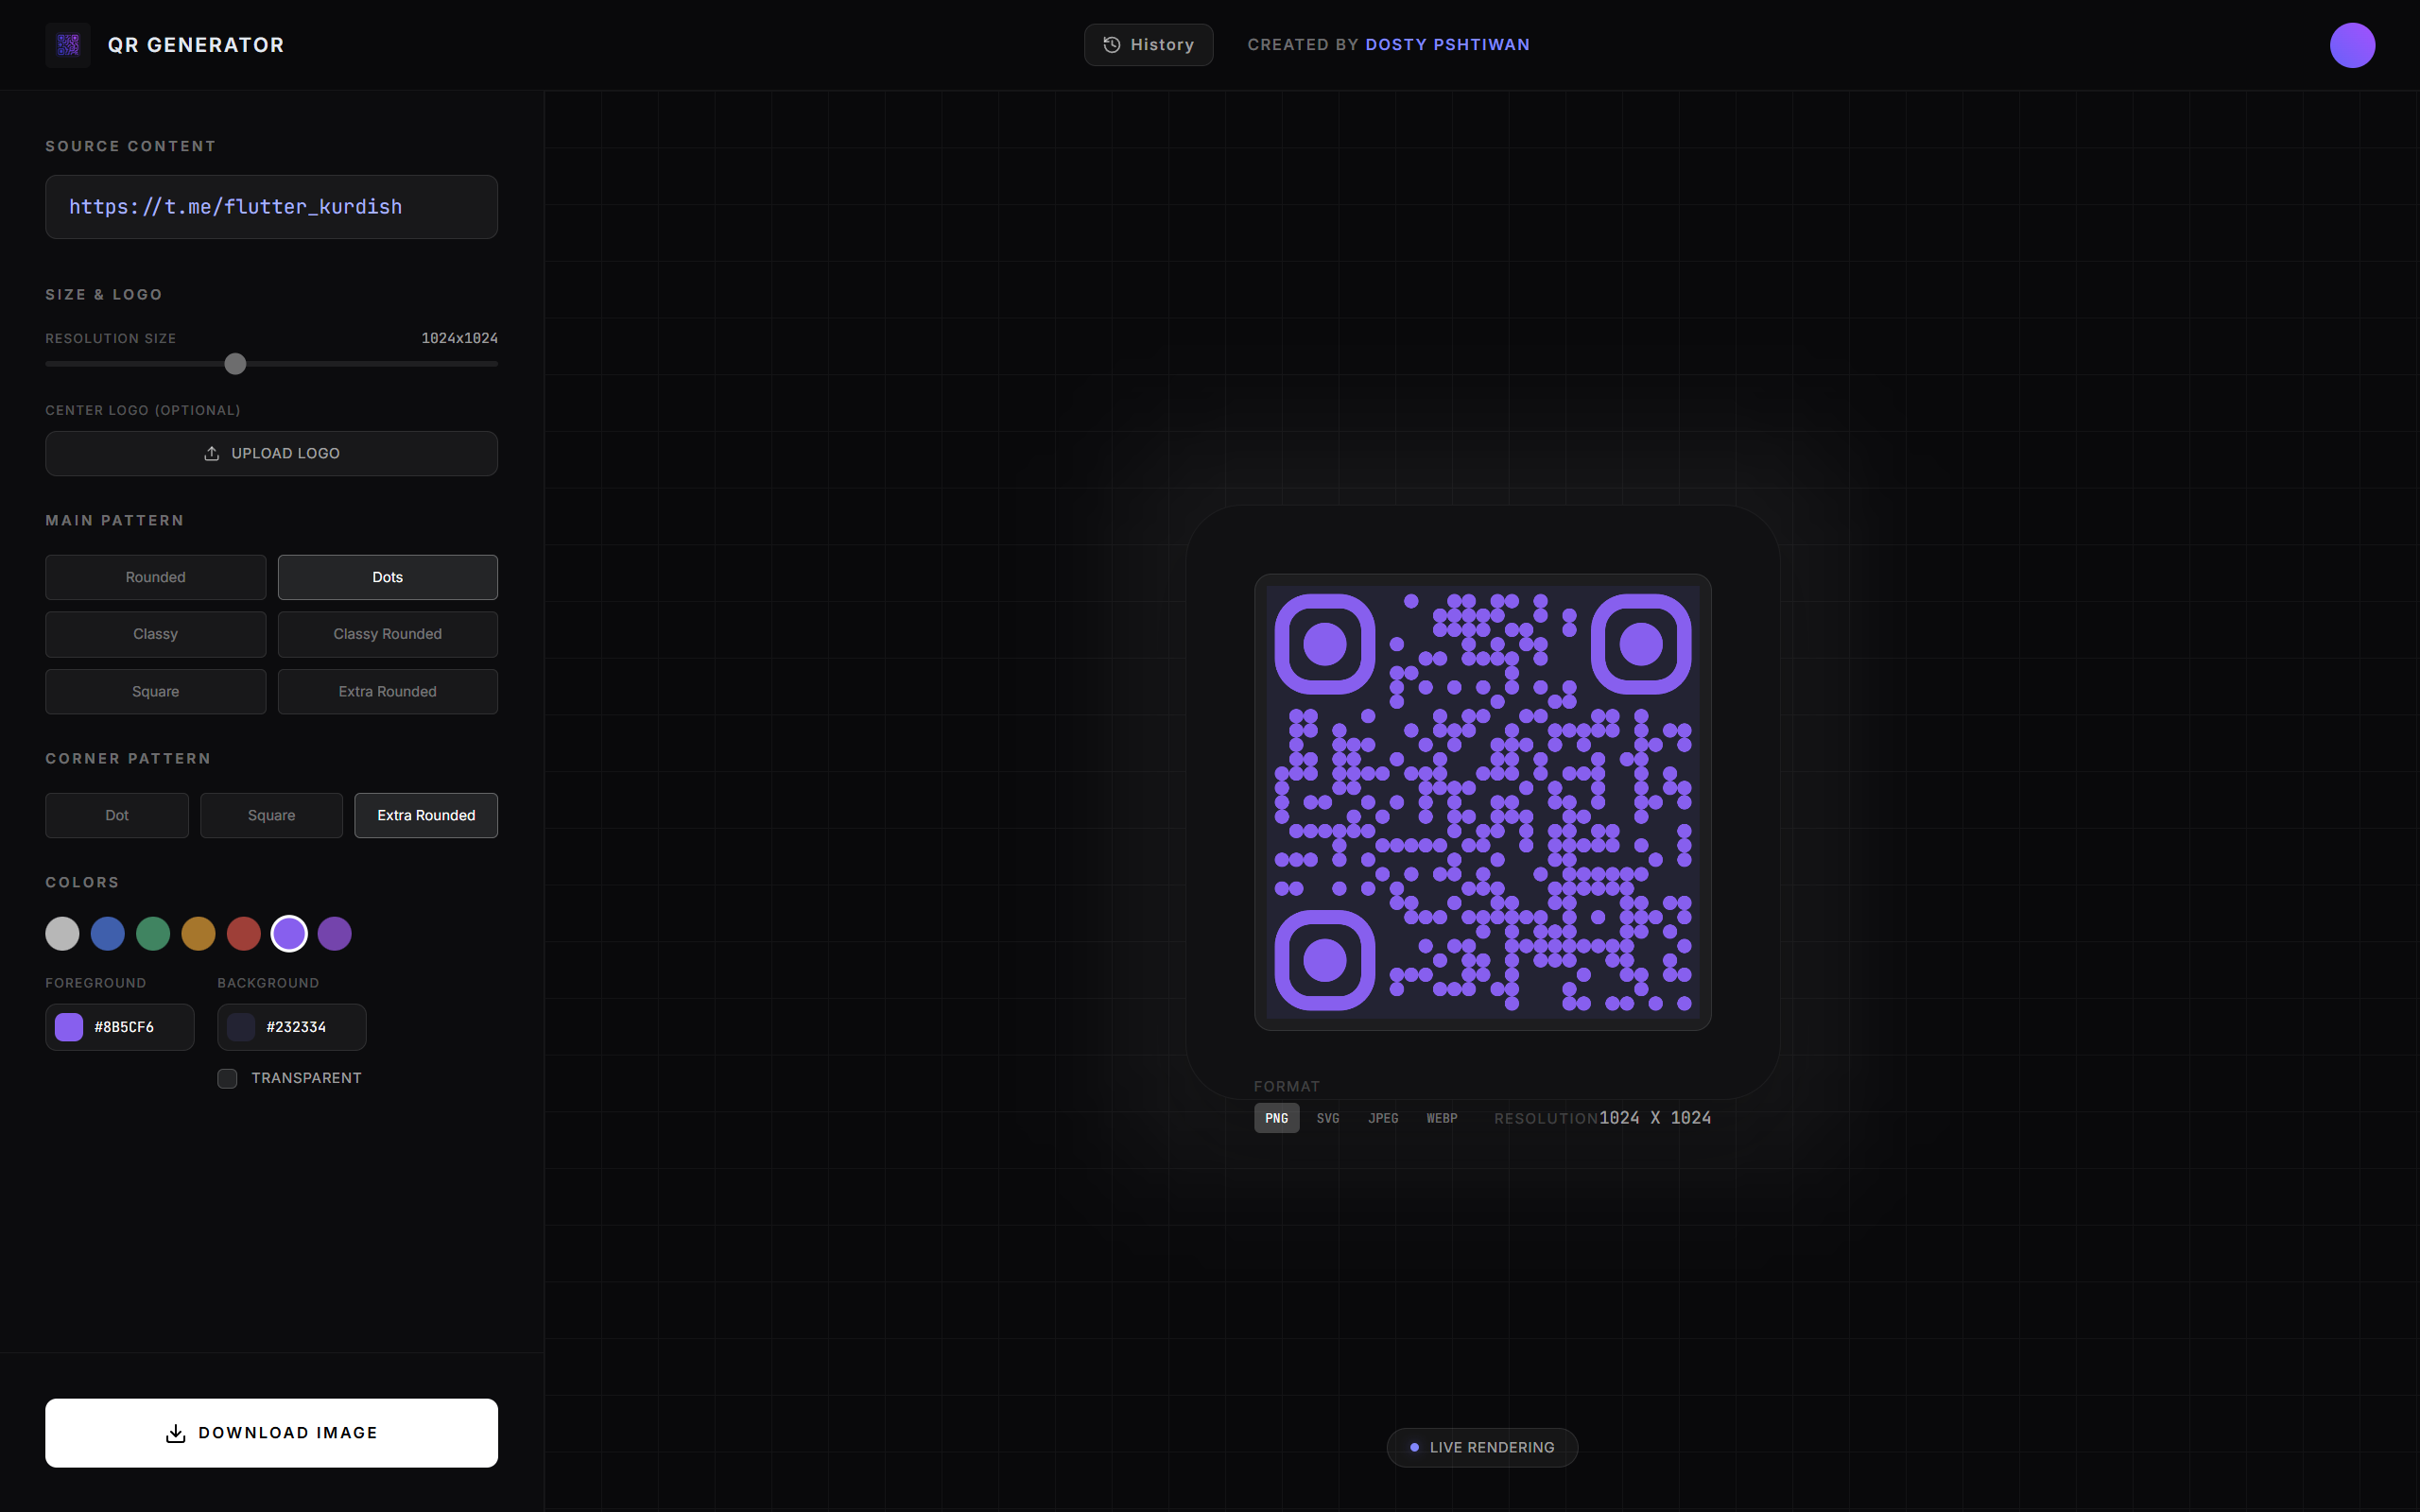Adjust the resolution size slider handle
Image resolution: width=2420 pixels, height=1512 pixels.
[235, 364]
